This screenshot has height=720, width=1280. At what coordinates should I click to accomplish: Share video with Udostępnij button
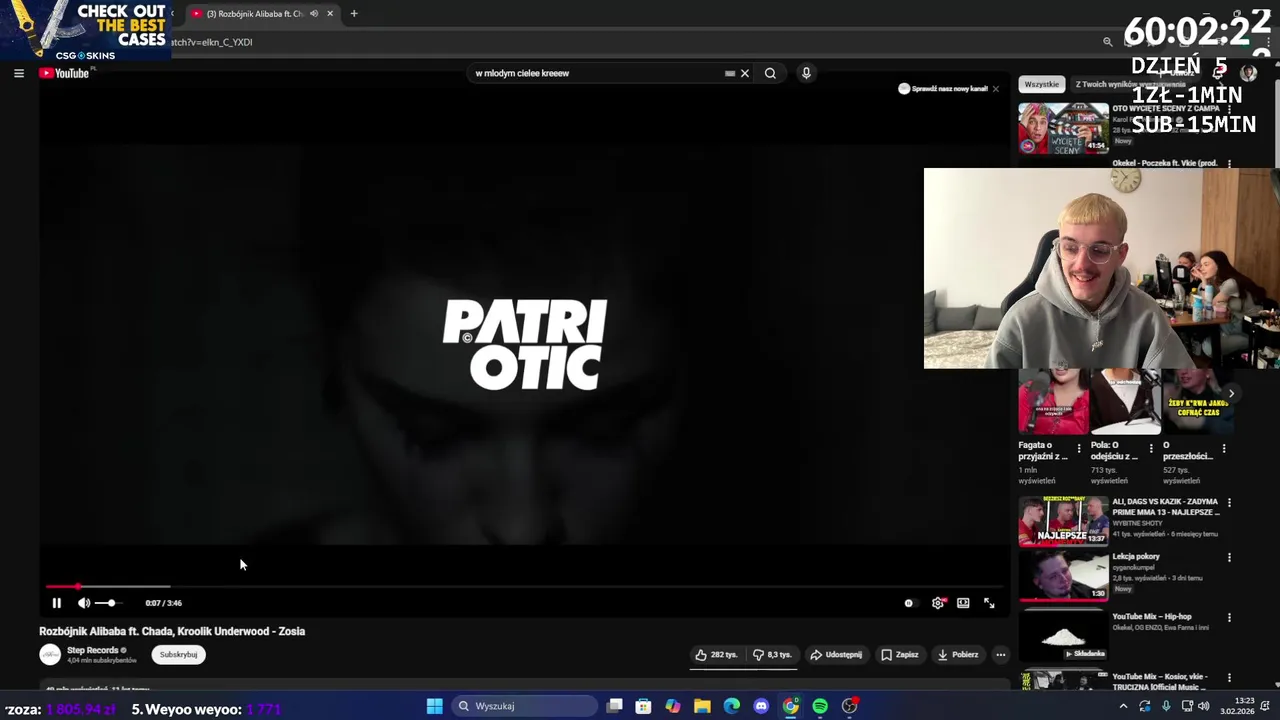coord(836,655)
